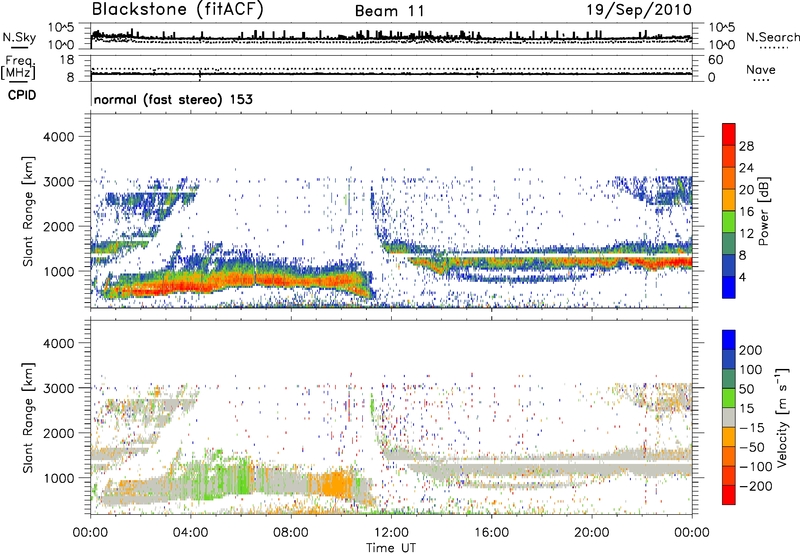The width and height of the screenshot is (800, 554).
Task: Click the '08:00' time axis label
Action: pos(291,533)
